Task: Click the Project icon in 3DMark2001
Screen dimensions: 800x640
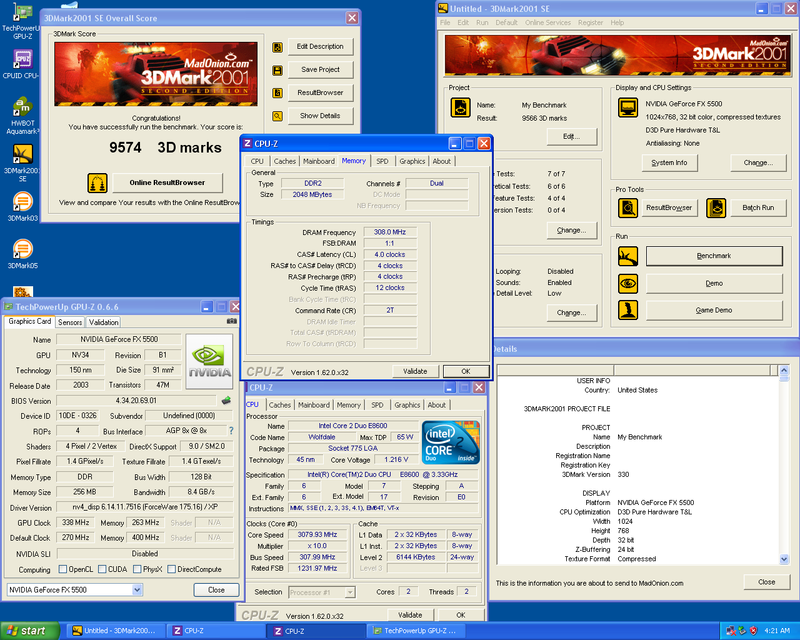Action: point(460,108)
